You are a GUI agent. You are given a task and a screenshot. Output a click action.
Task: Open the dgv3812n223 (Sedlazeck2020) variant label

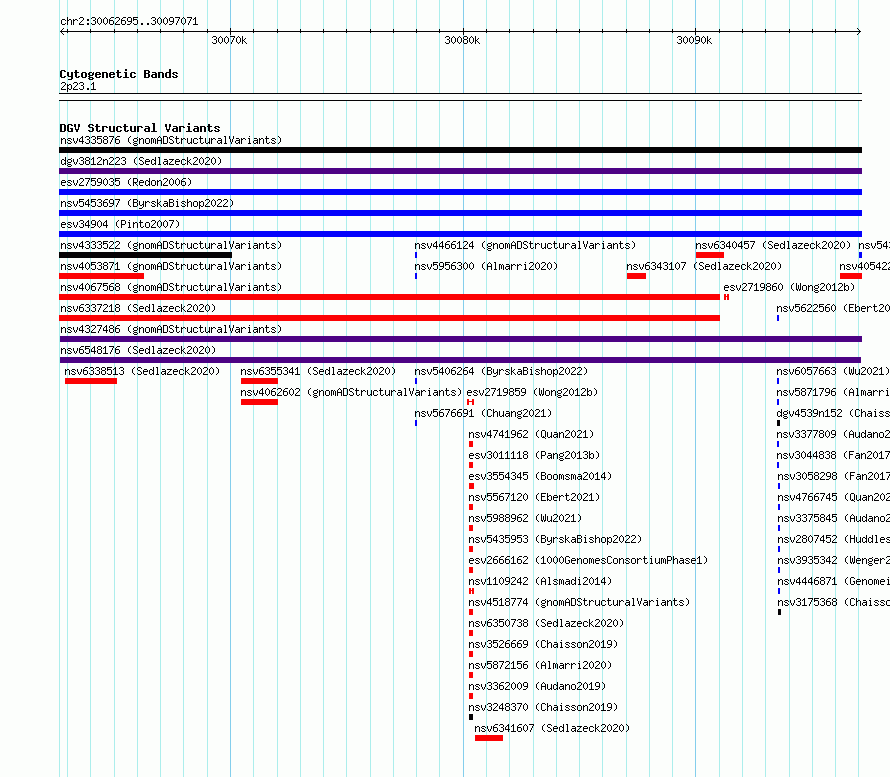coord(141,161)
